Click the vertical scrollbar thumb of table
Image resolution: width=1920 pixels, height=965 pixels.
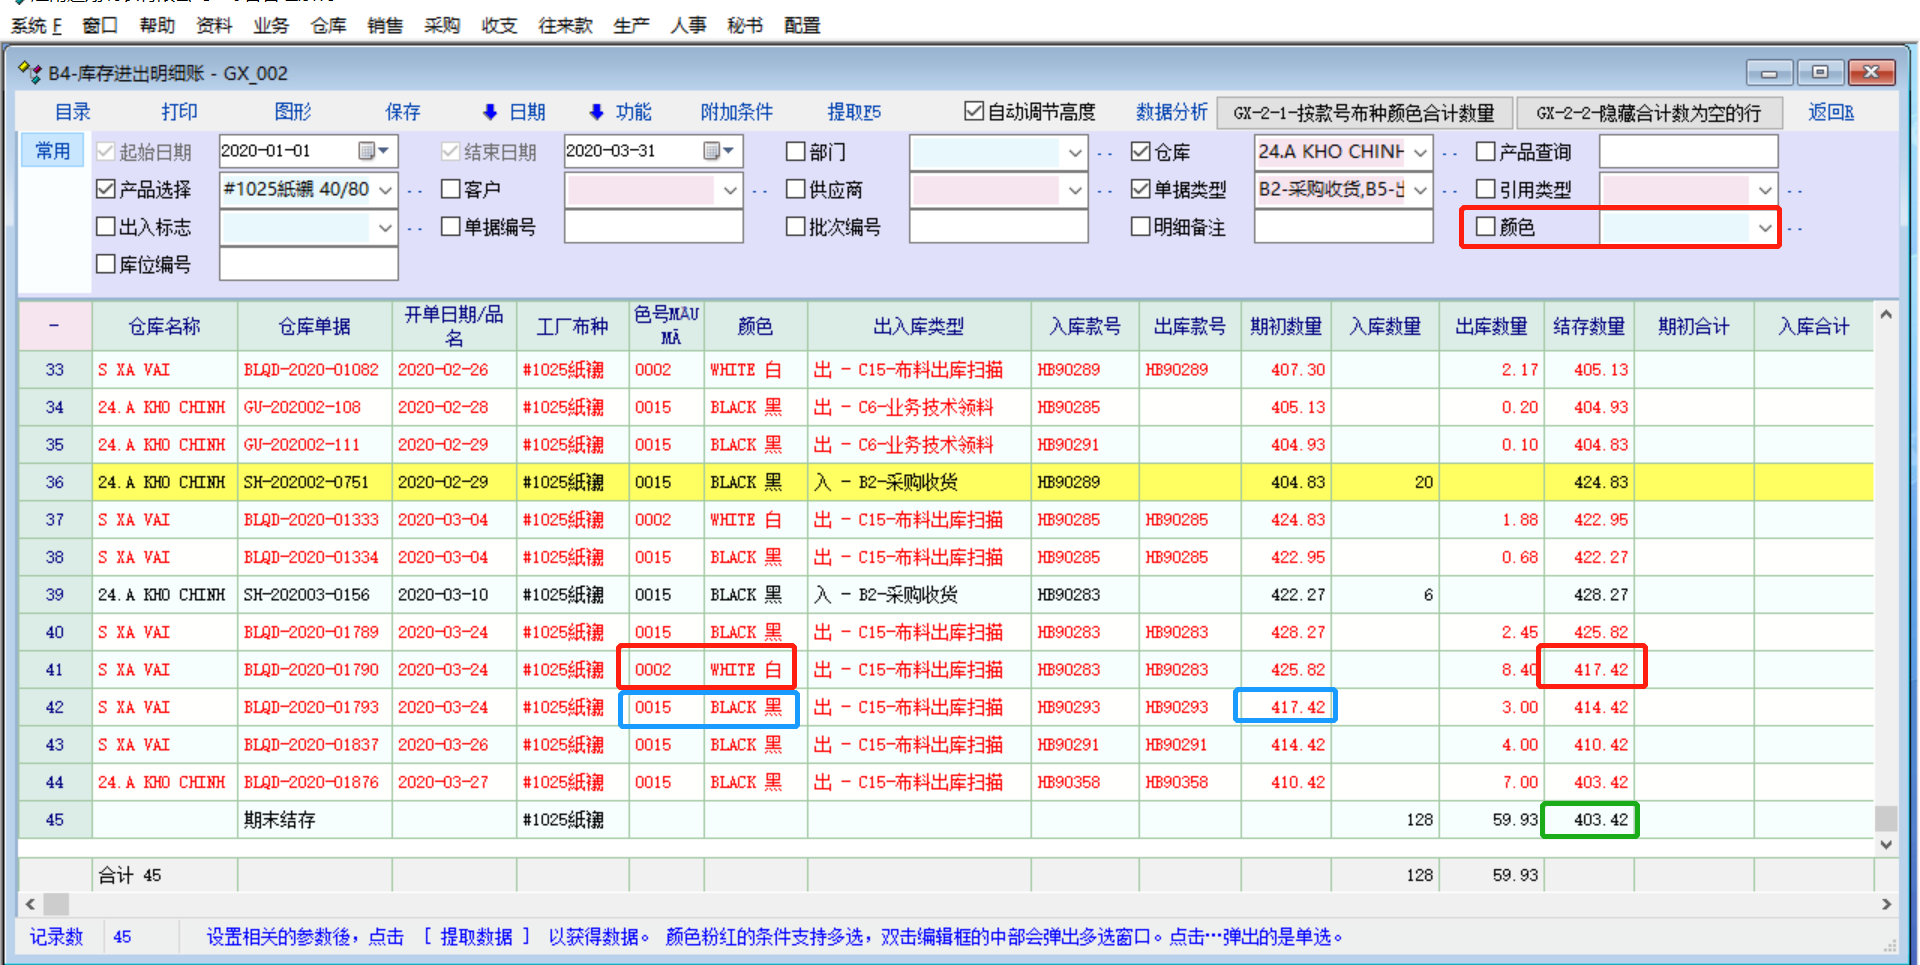tap(1886, 818)
